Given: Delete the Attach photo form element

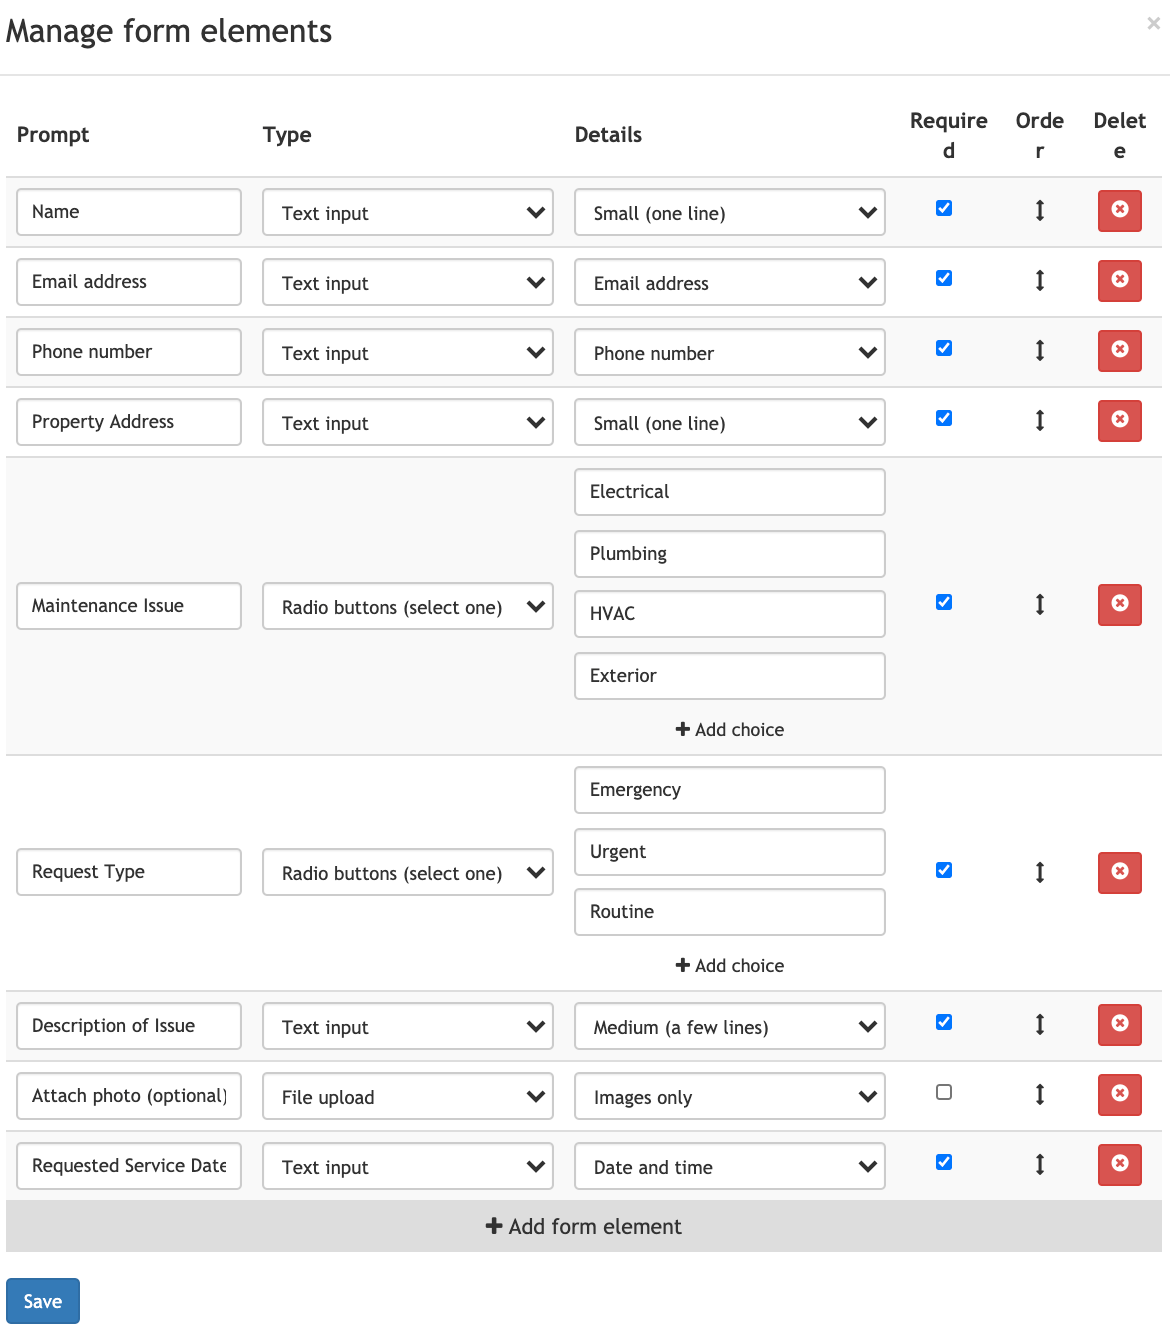Looking at the screenshot, I should (1119, 1095).
